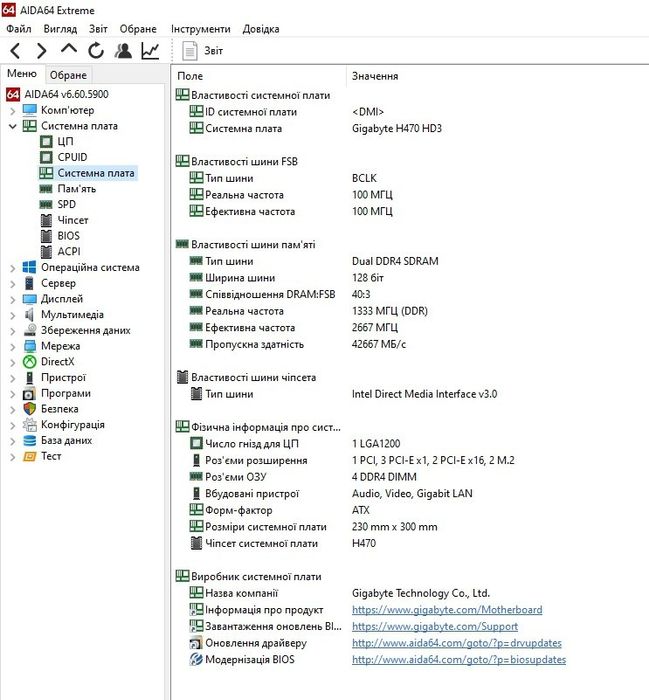The width and height of the screenshot is (649, 700).
Task: Expand the DirectX tree node
Action: click(x=12, y=362)
